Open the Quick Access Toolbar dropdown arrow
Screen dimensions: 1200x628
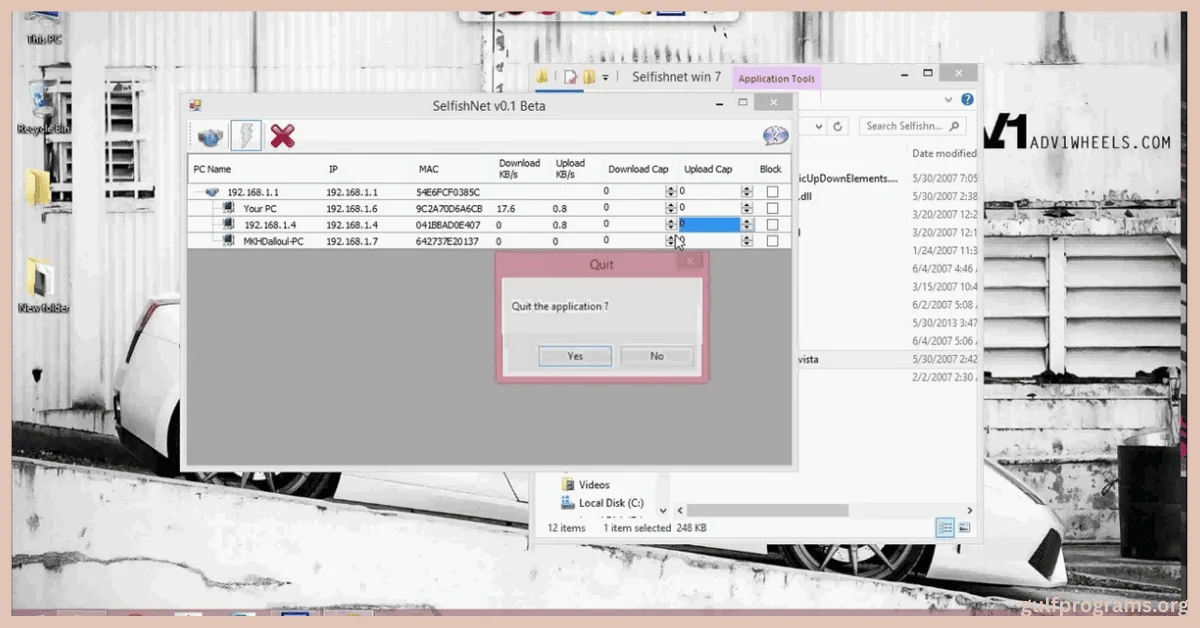pyautogui.click(x=608, y=76)
